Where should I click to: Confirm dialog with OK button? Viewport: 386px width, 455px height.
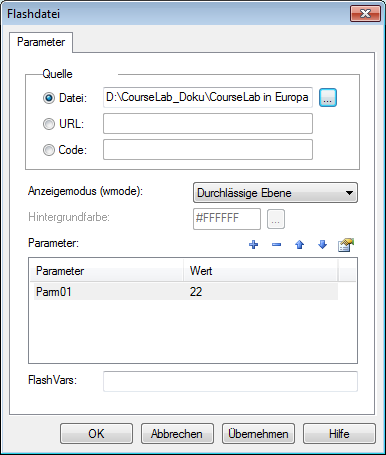[96, 434]
